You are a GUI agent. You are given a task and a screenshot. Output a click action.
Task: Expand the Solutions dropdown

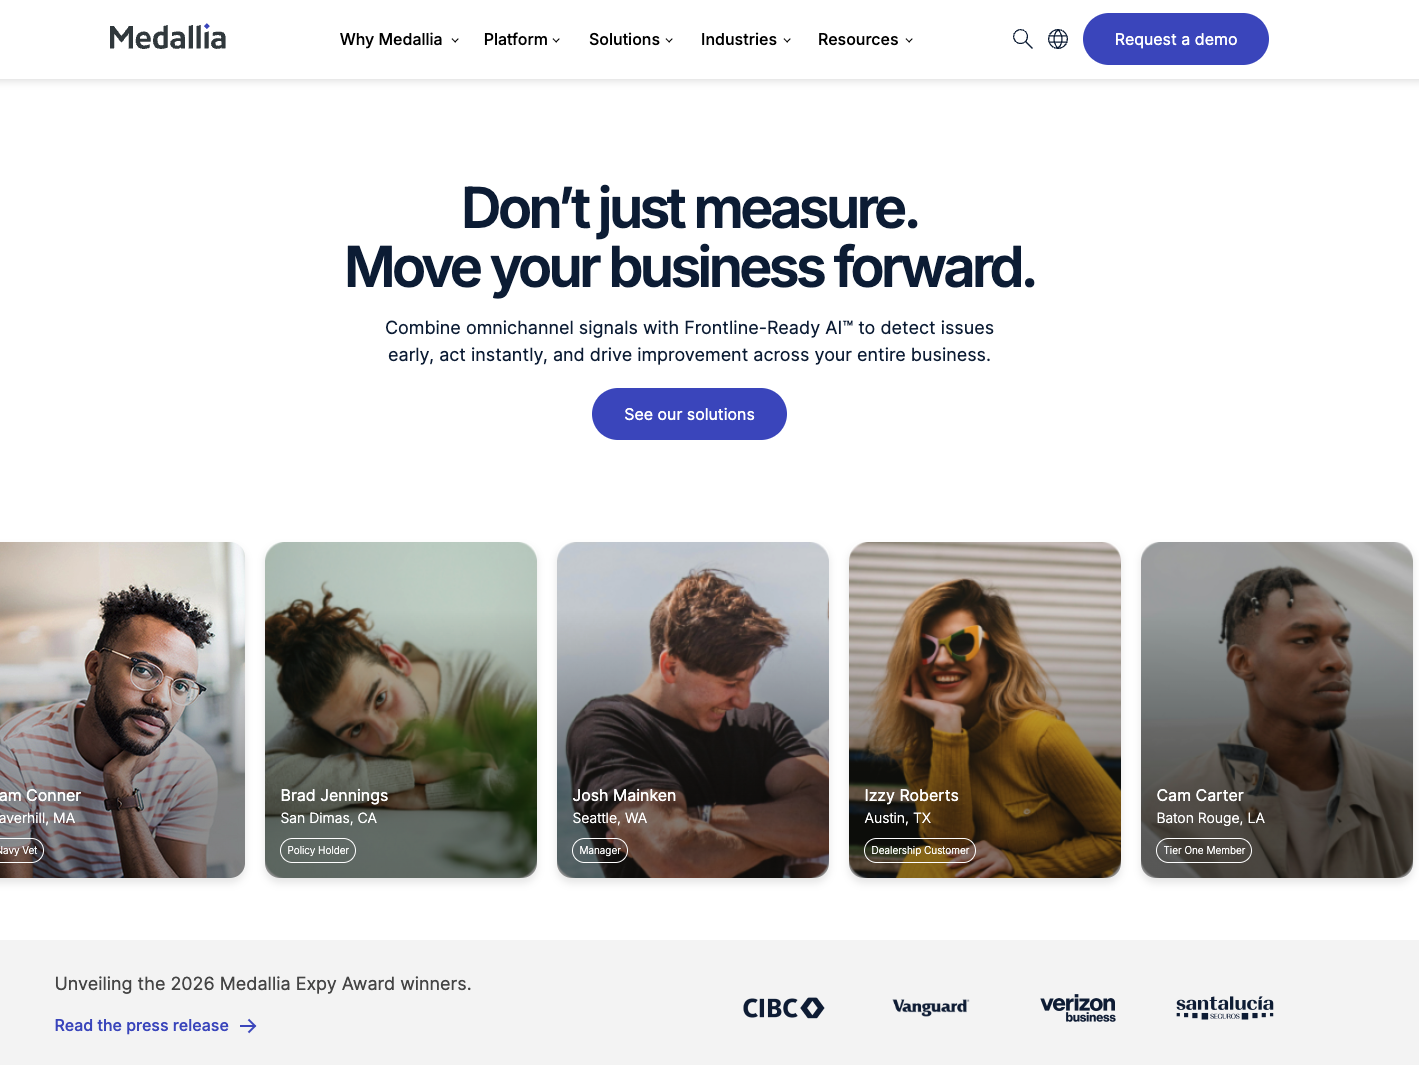tap(631, 39)
